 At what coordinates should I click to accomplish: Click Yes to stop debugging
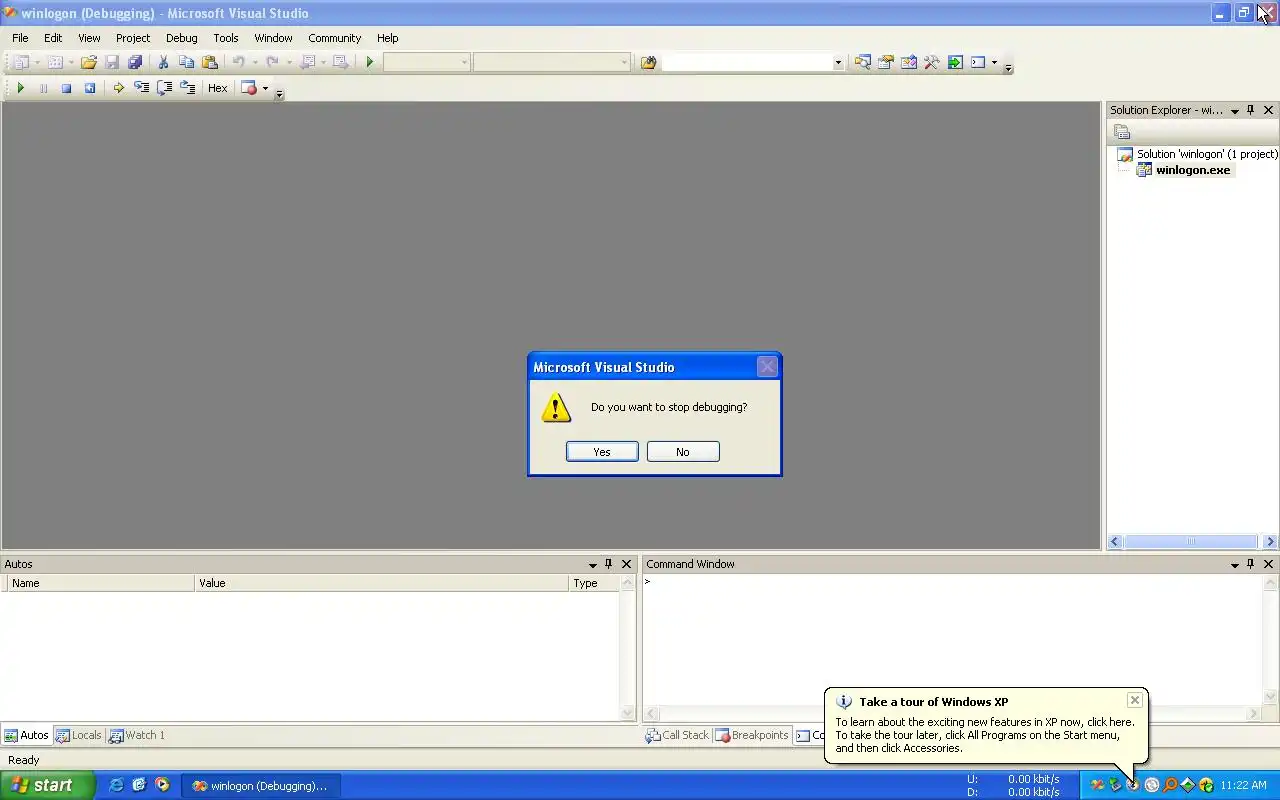(602, 452)
